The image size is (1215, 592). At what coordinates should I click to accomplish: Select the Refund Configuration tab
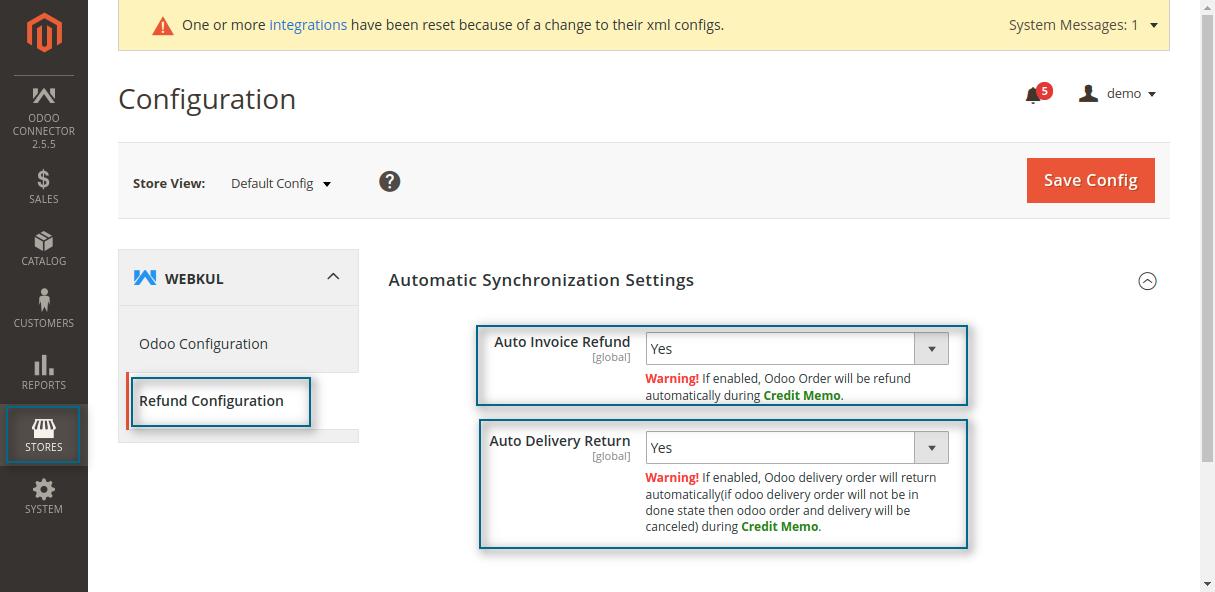[x=212, y=401]
